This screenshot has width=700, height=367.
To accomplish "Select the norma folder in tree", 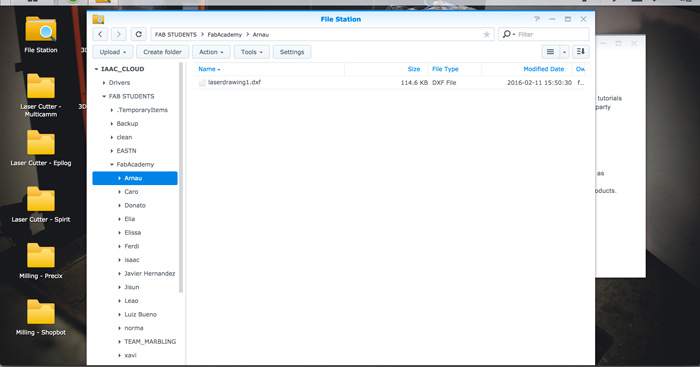I will [134, 328].
